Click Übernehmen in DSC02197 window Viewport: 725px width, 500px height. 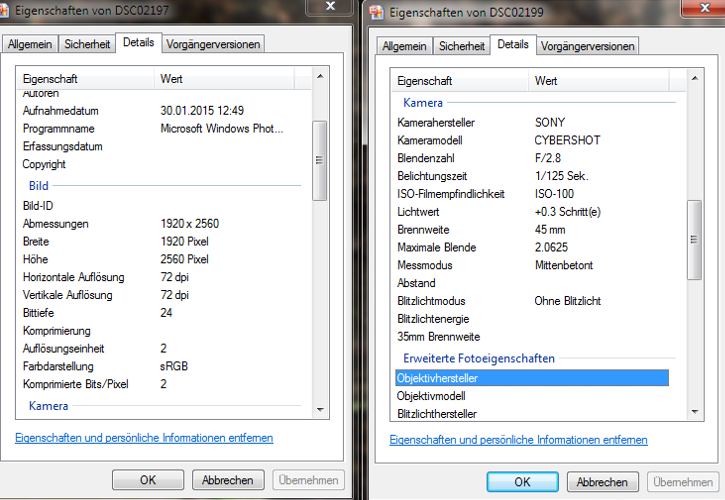coord(308,480)
